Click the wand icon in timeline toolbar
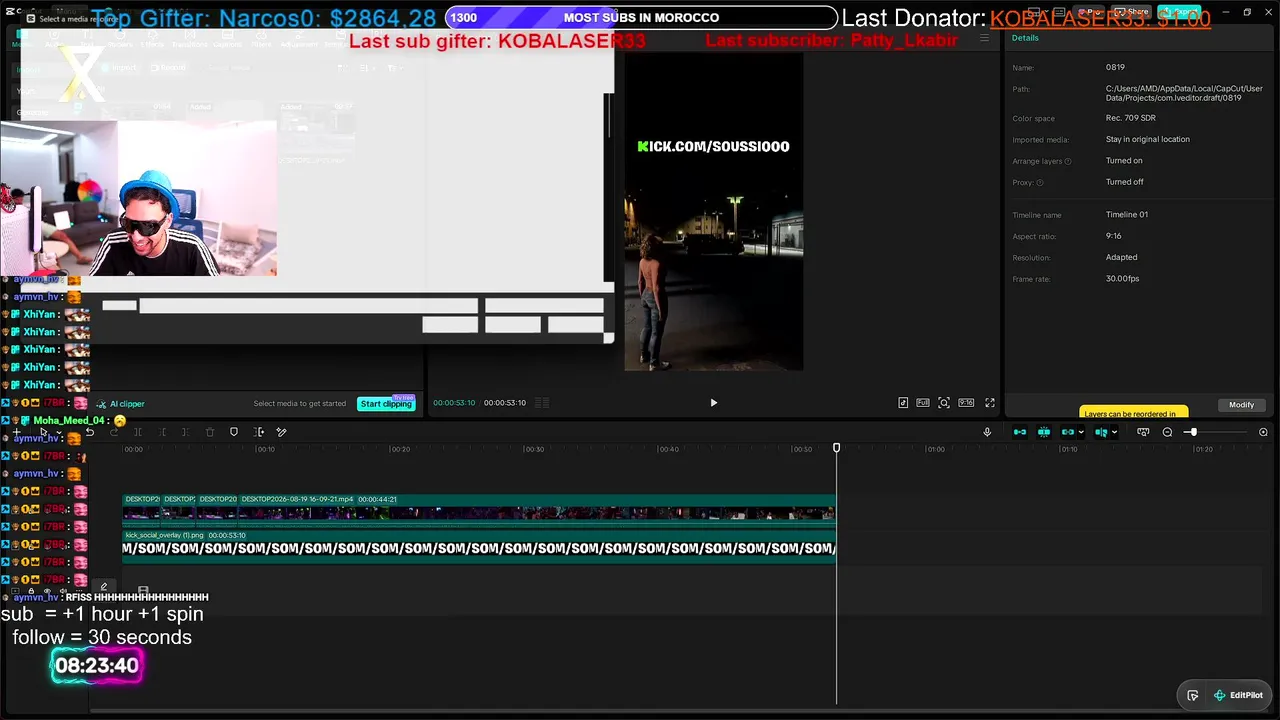Image resolution: width=1280 pixels, height=720 pixels. 282,432
